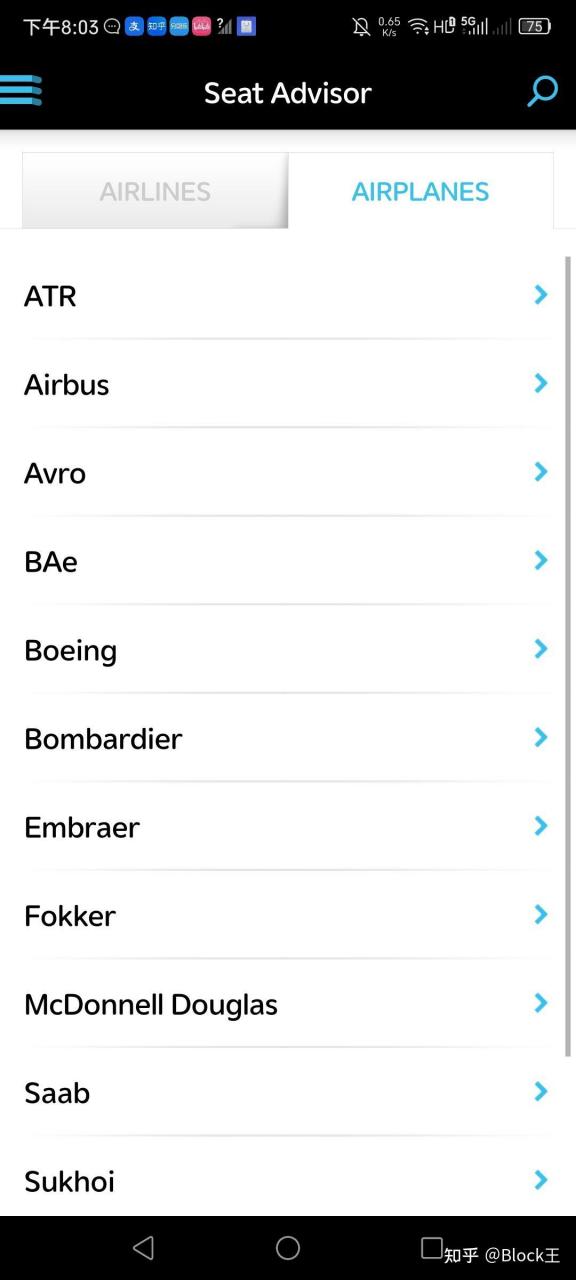
Task: Tap the chevron next to Sukhoi
Action: 541,1180
